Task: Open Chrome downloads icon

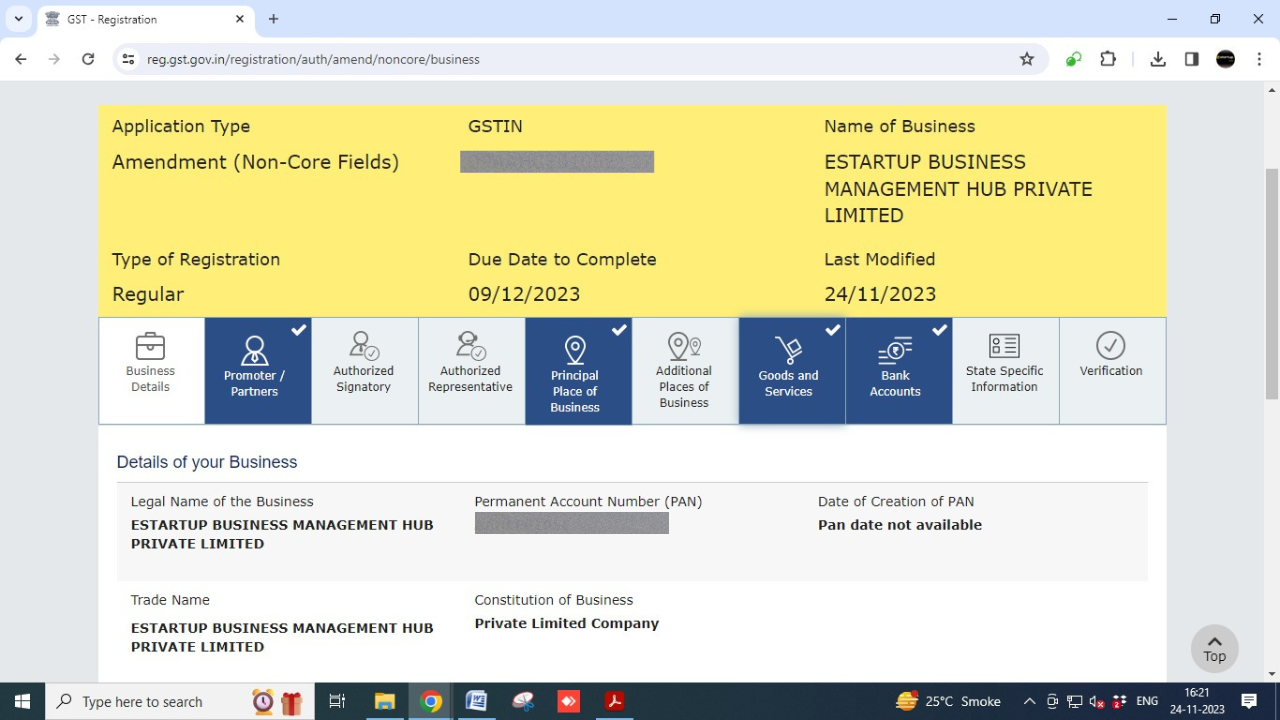Action: tap(1158, 59)
